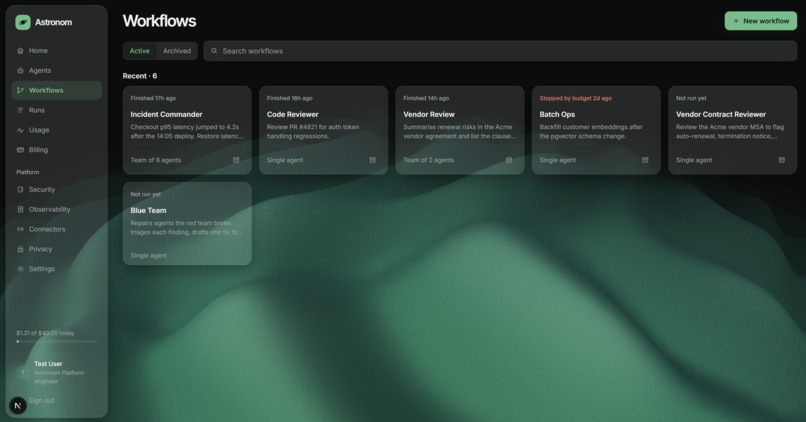Navigate to Security settings

pyautogui.click(x=57, y=190)
